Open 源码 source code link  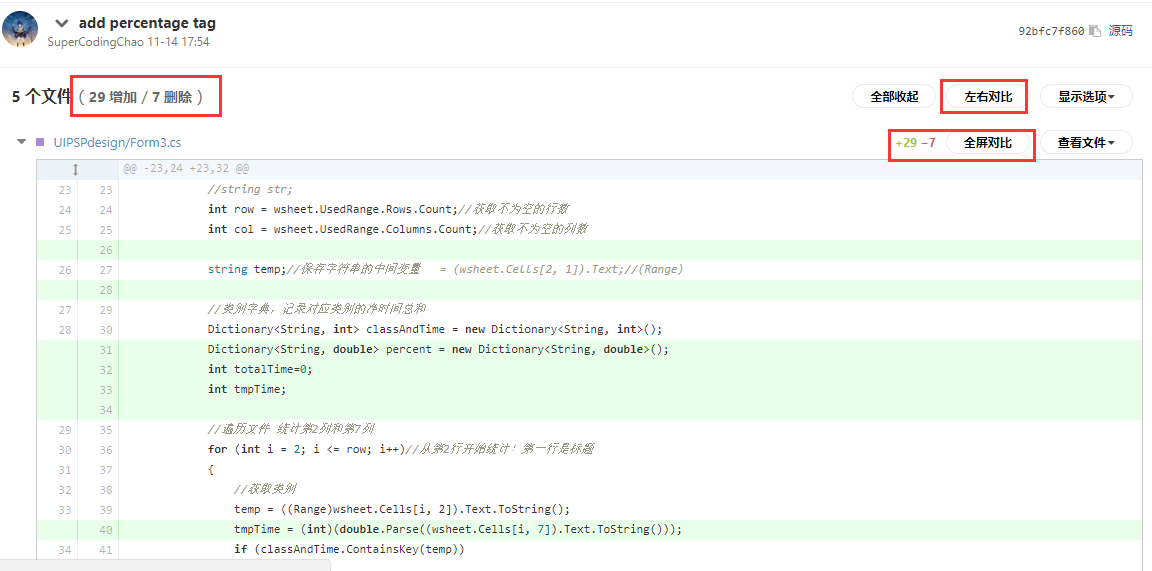(1120, 31)
